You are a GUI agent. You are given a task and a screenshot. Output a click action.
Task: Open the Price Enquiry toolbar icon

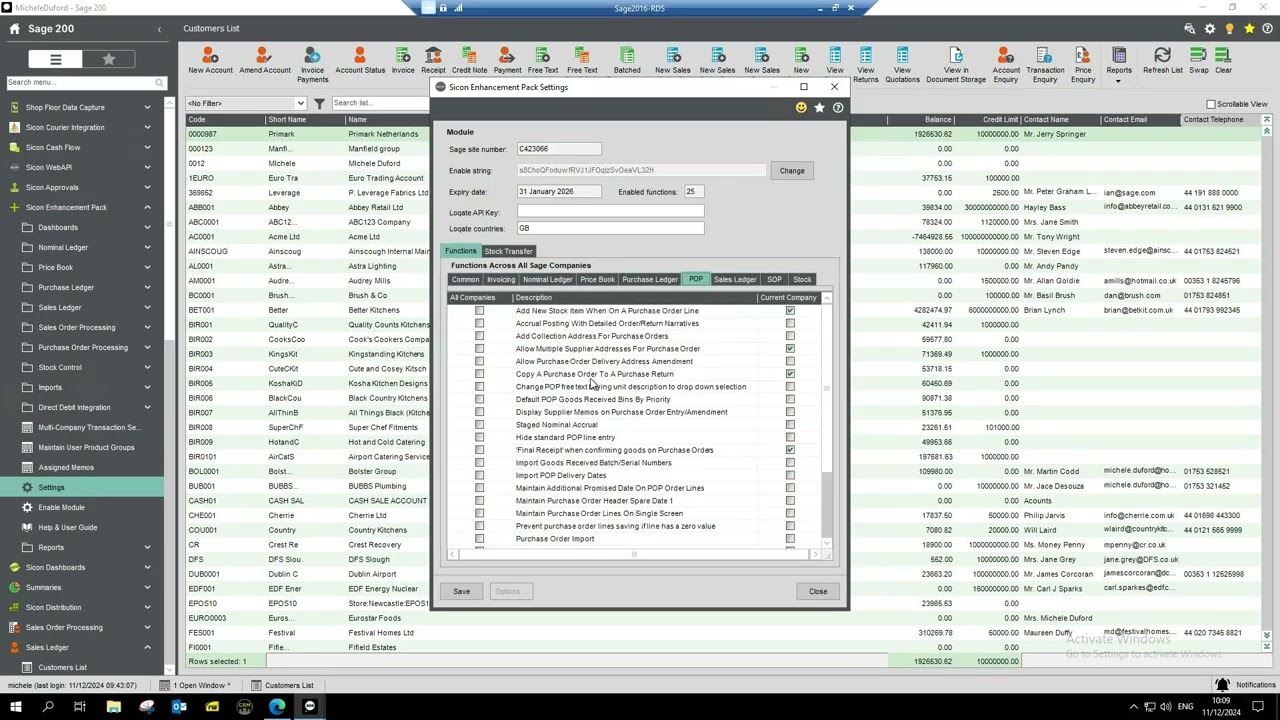(1083, 65)
